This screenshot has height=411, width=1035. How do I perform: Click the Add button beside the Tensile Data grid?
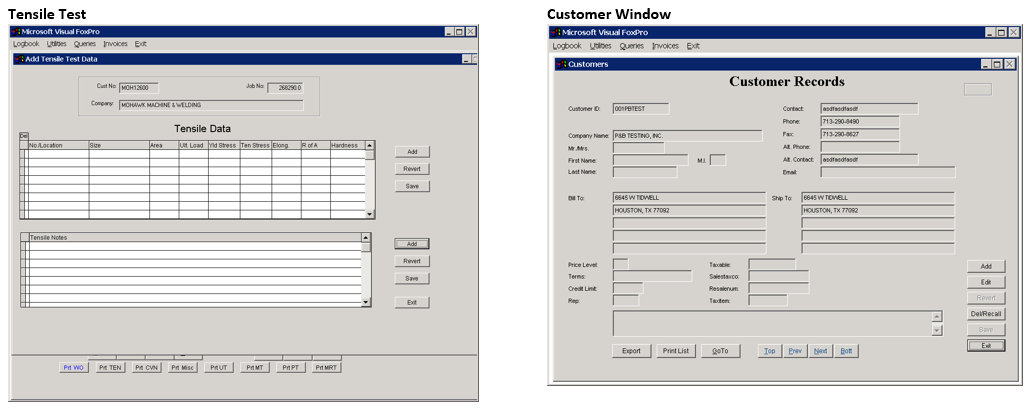pyautogui.click(x=412, y=152)
